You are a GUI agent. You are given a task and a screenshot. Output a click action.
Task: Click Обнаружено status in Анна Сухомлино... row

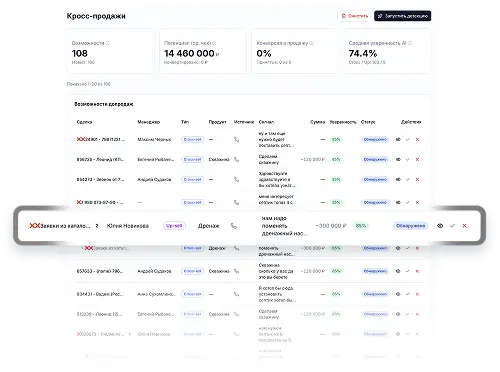point(375,294)
